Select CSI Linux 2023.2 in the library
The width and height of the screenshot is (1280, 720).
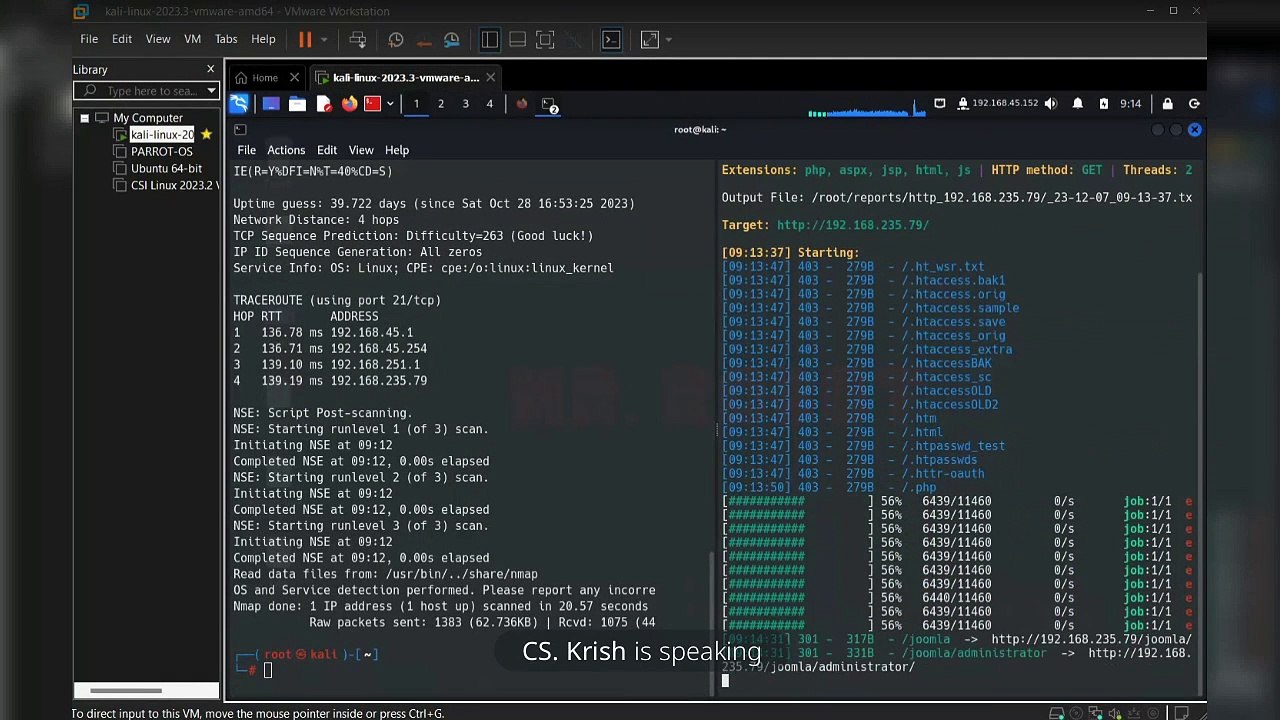click(x=173, y=186)
